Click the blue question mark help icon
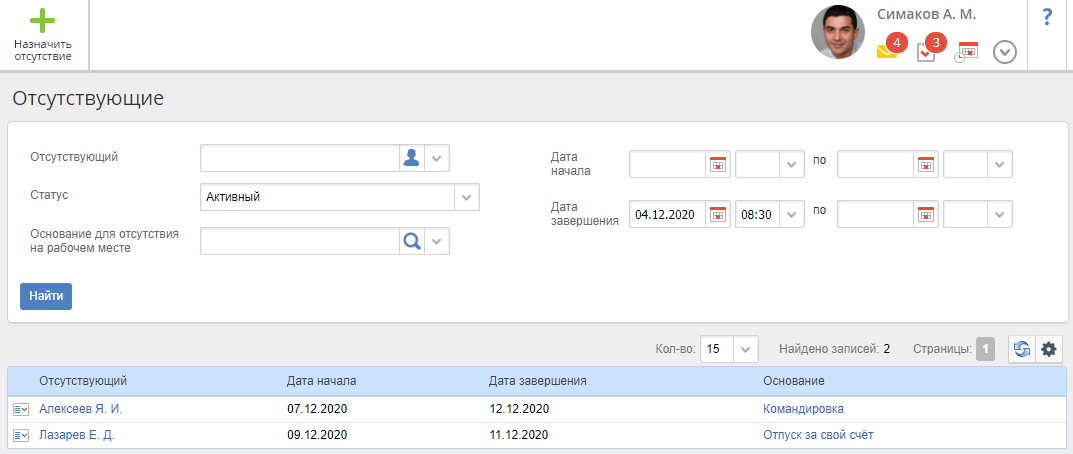 (1047, 17)
